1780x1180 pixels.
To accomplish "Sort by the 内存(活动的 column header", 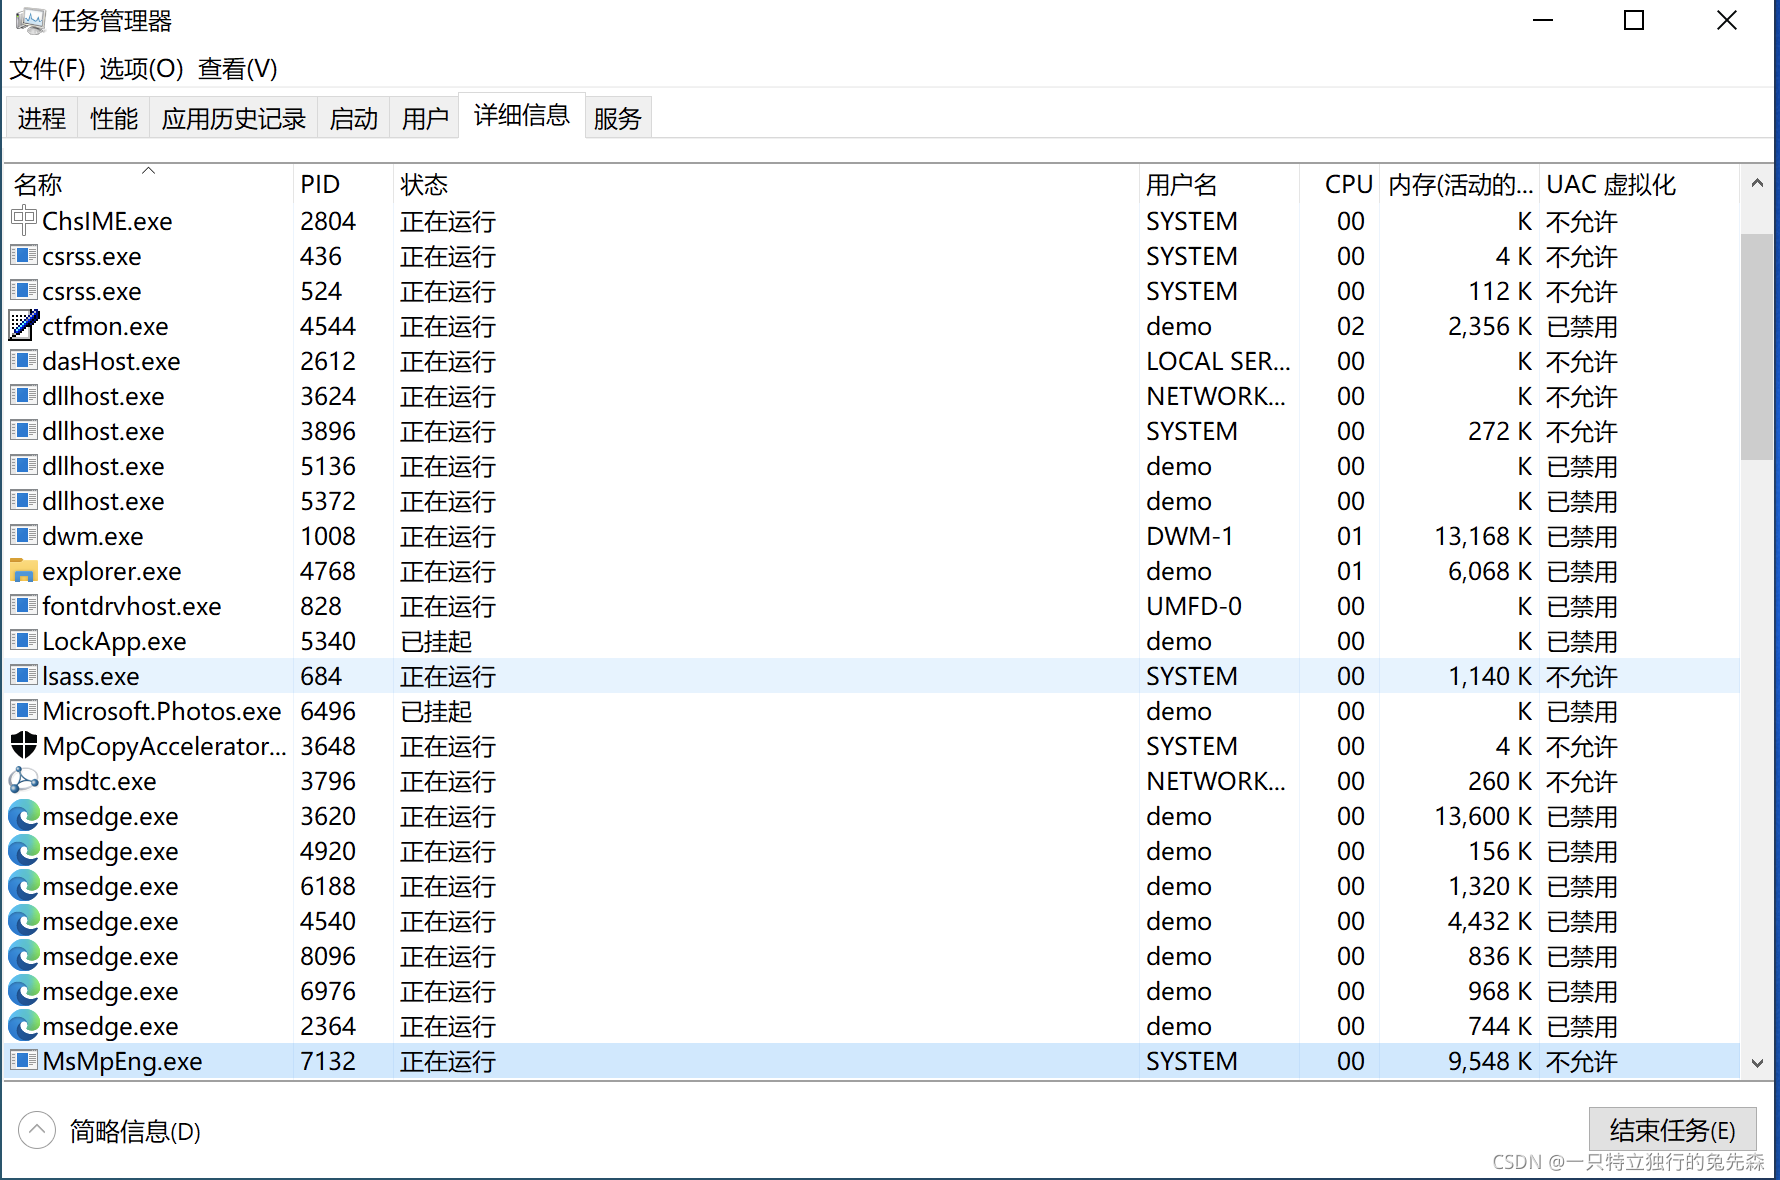I will [1460, 184].
